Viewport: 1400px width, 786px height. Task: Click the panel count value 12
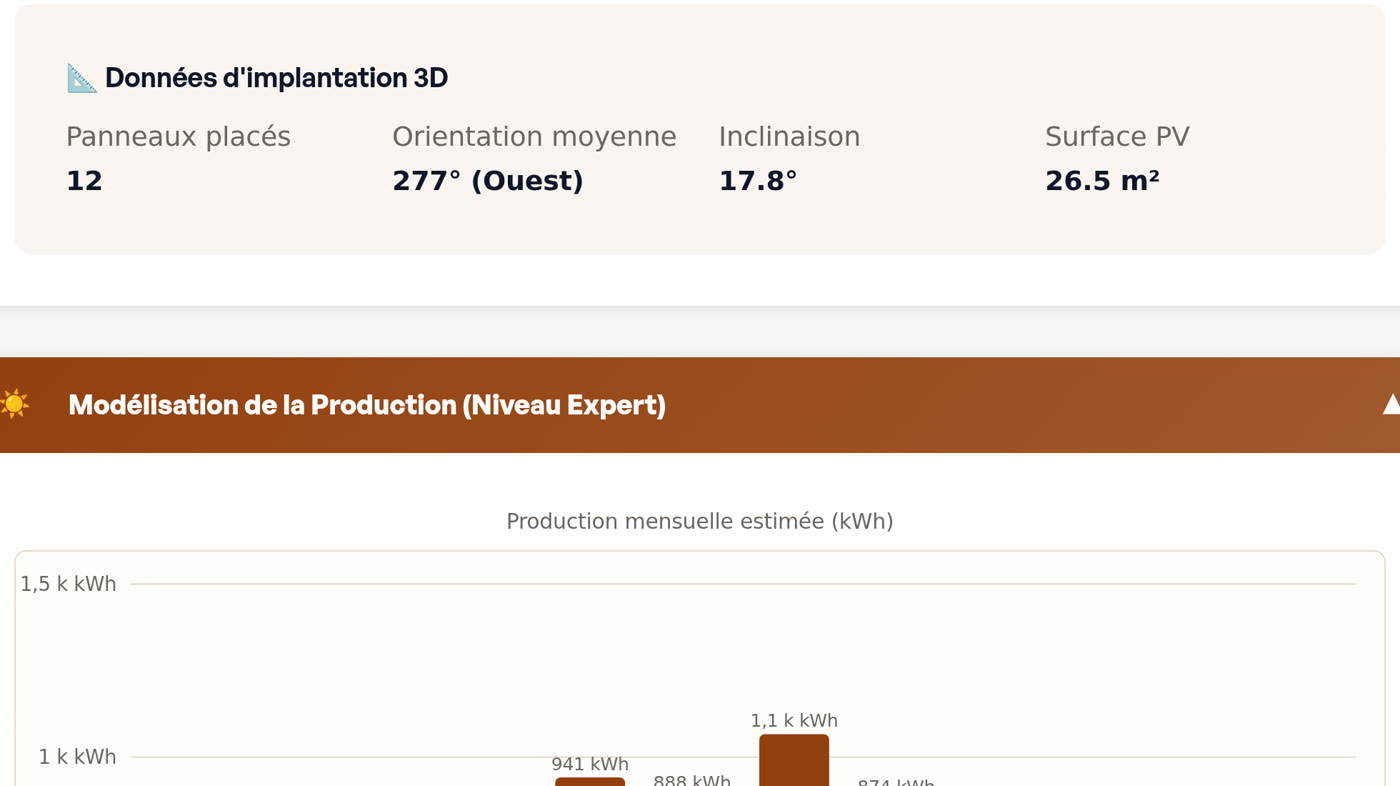84,181
